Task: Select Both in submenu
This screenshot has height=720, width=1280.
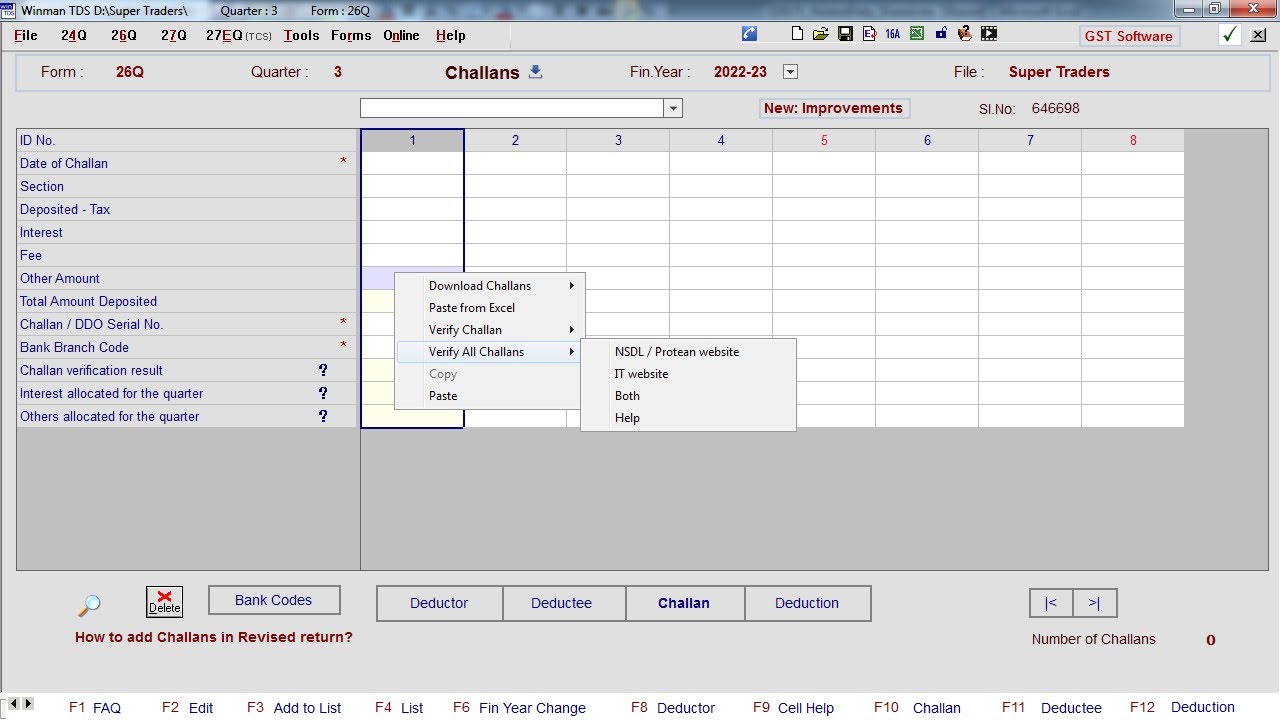Action: [x=688, y=396]
